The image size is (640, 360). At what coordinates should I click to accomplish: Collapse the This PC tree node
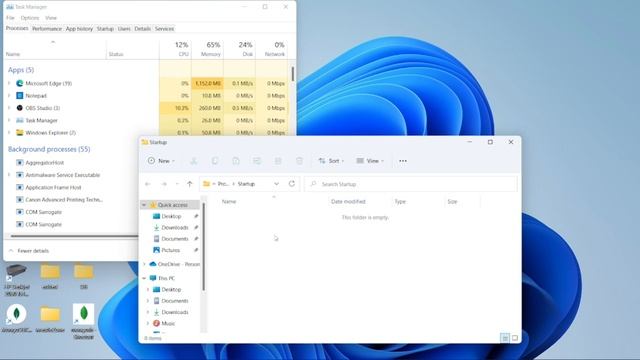144,278
